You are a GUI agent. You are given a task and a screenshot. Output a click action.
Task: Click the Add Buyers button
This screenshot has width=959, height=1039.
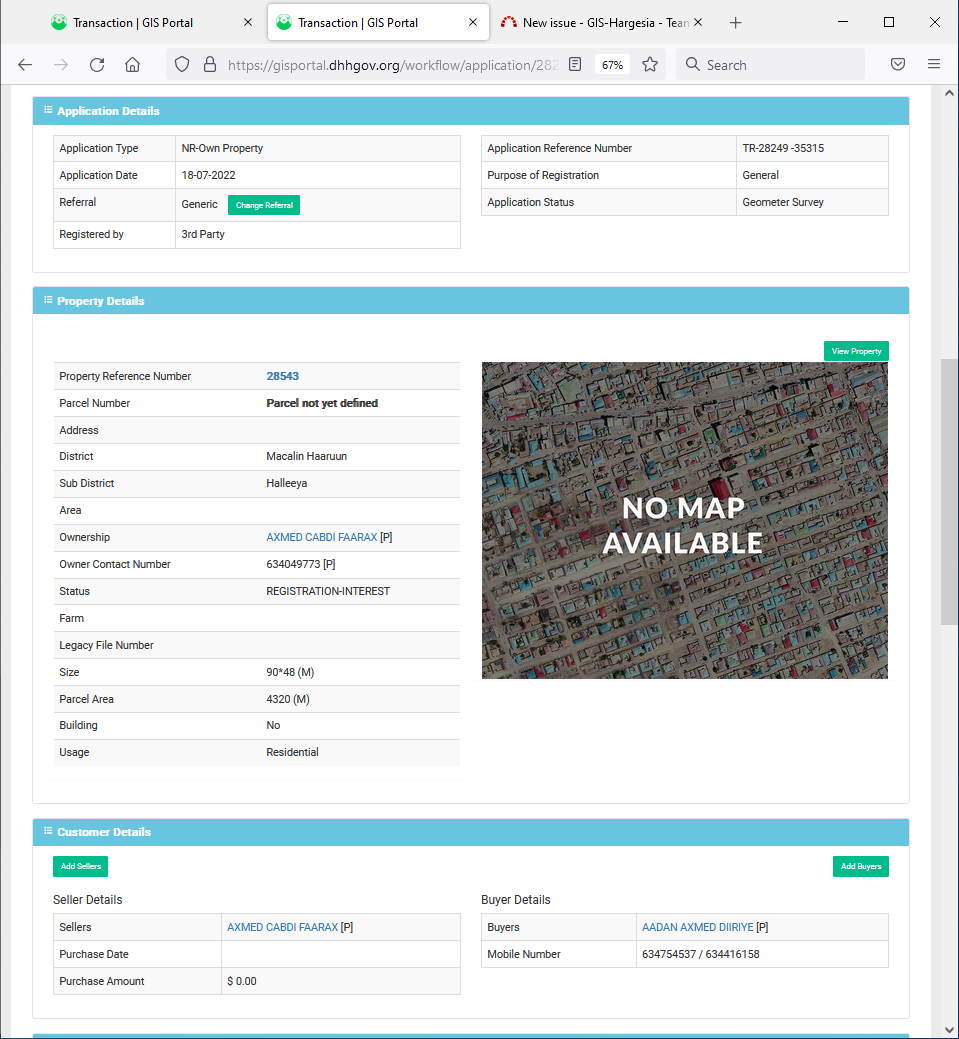(x=860, y=866)
